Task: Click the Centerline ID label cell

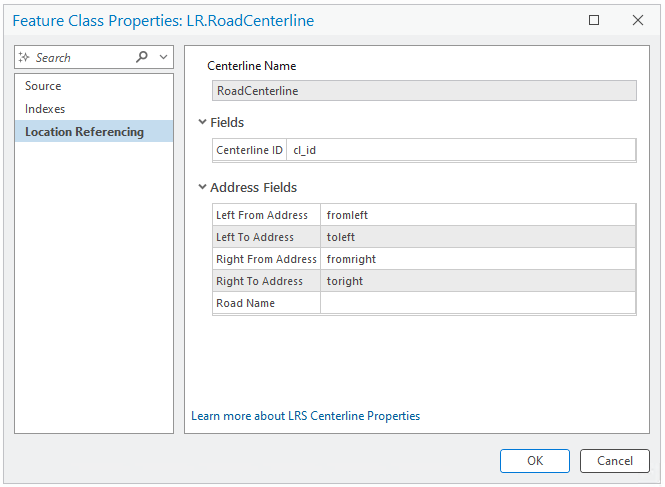Action: [x=249, y=150]
